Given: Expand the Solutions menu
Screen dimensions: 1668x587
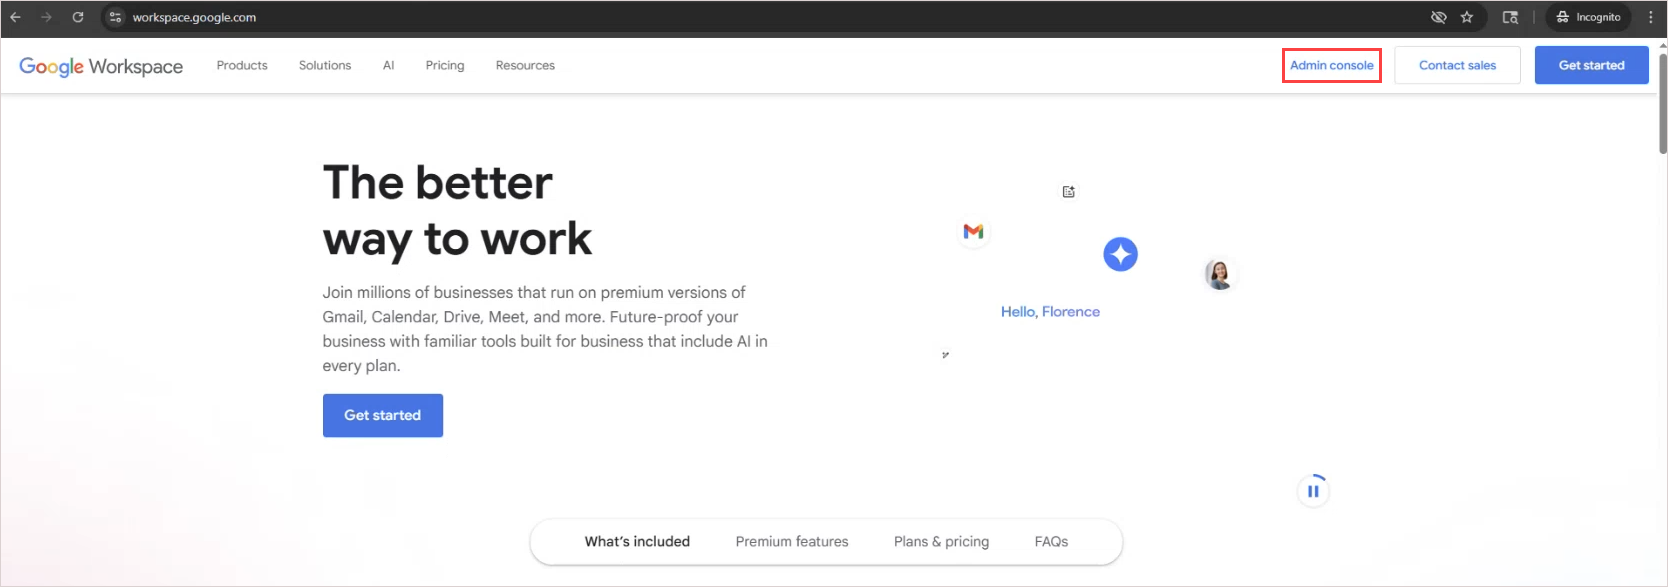Looking at the screenshot, I should point(325,65).
